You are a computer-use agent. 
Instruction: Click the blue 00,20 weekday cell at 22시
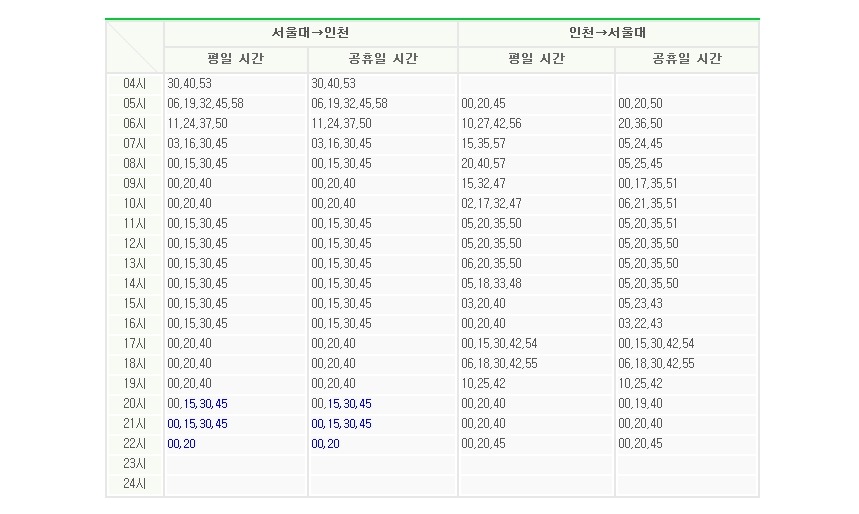point(182,444)
